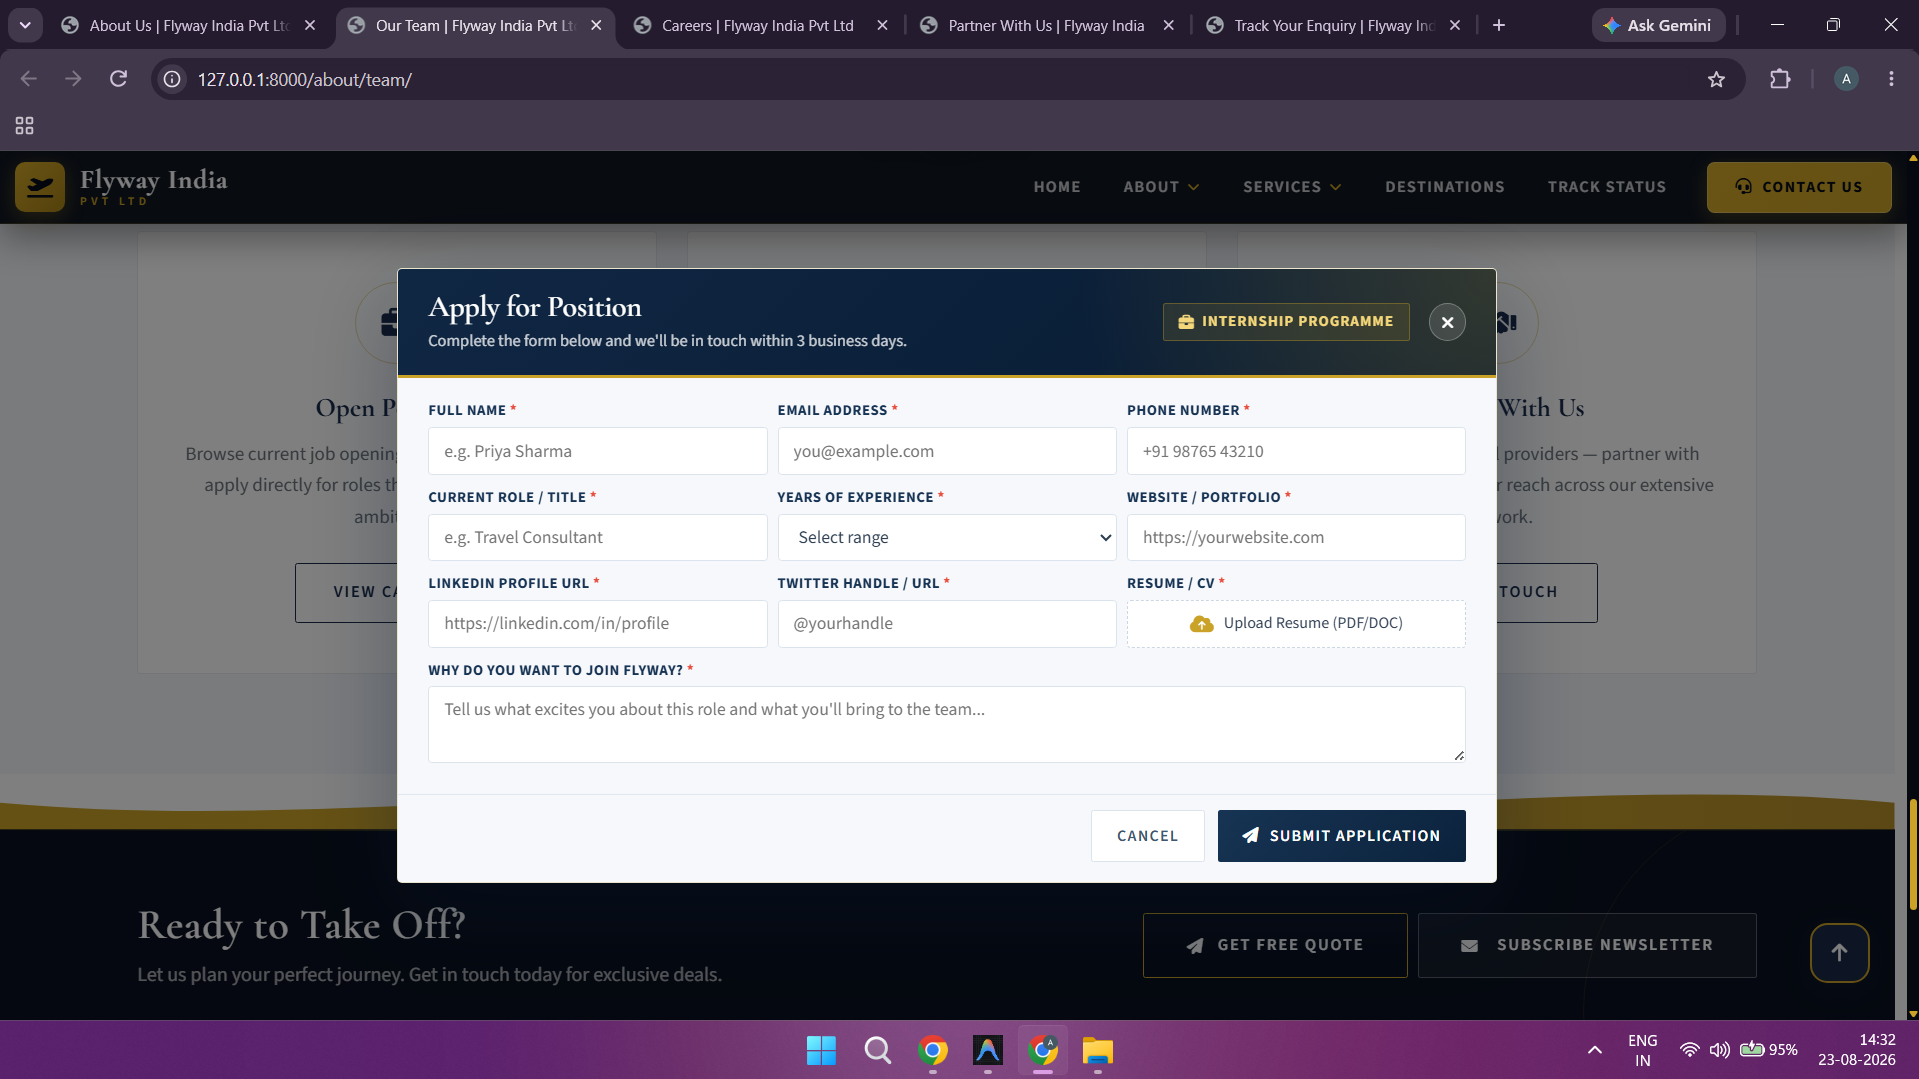The width and height of the screenshot is (1919, 1079).
Task: Click the Twitter Handle field
Action: (x=946, y=623)
